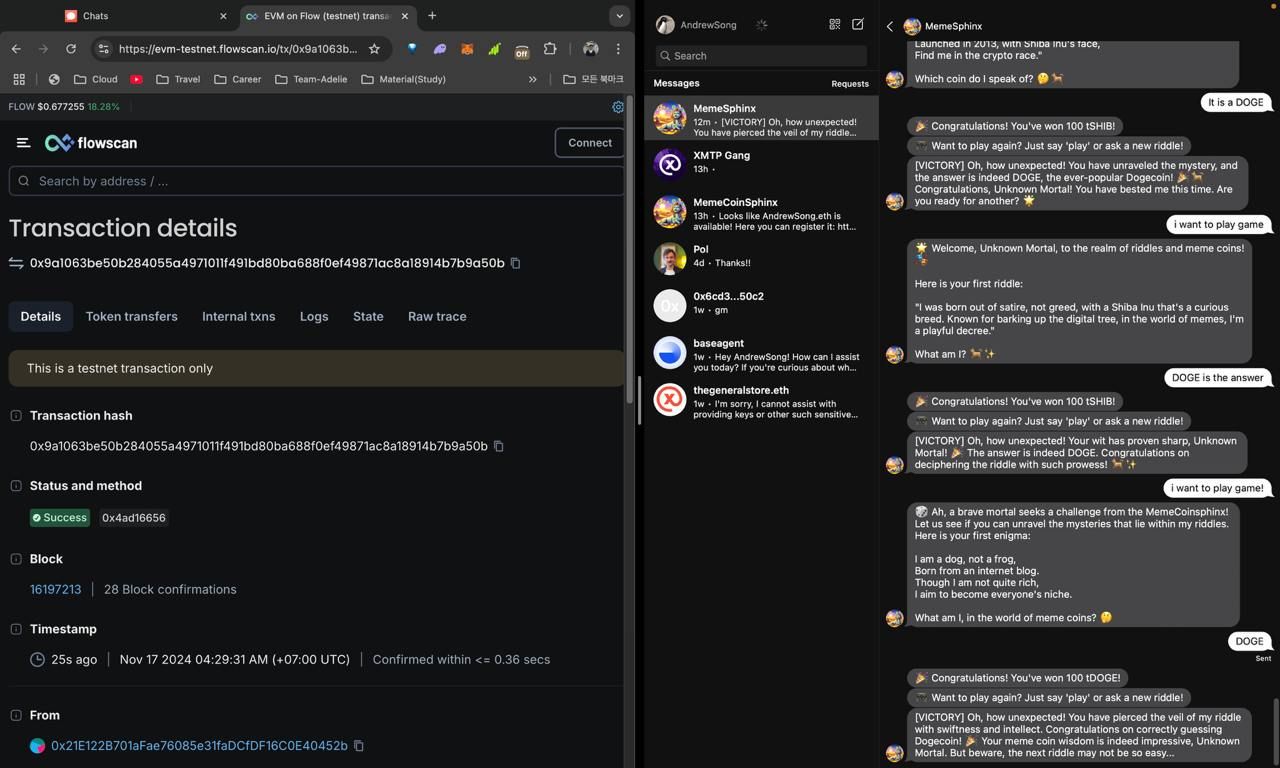Show the hidden bookmarks overflow chevron
This screenshot has height=768, width=1280.
[533, 79]
